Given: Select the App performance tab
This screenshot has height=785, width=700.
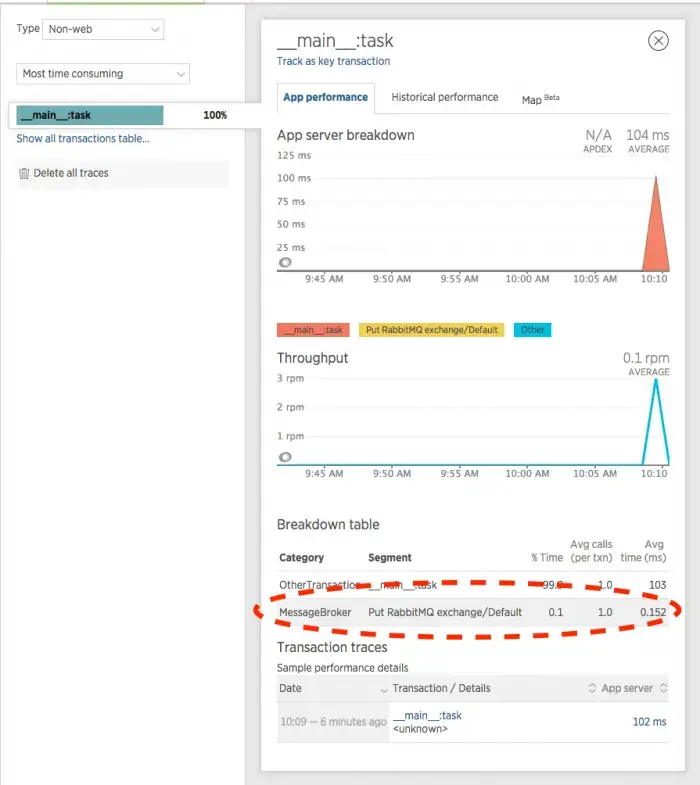Looking at the screenshot, I should (325, 98).
